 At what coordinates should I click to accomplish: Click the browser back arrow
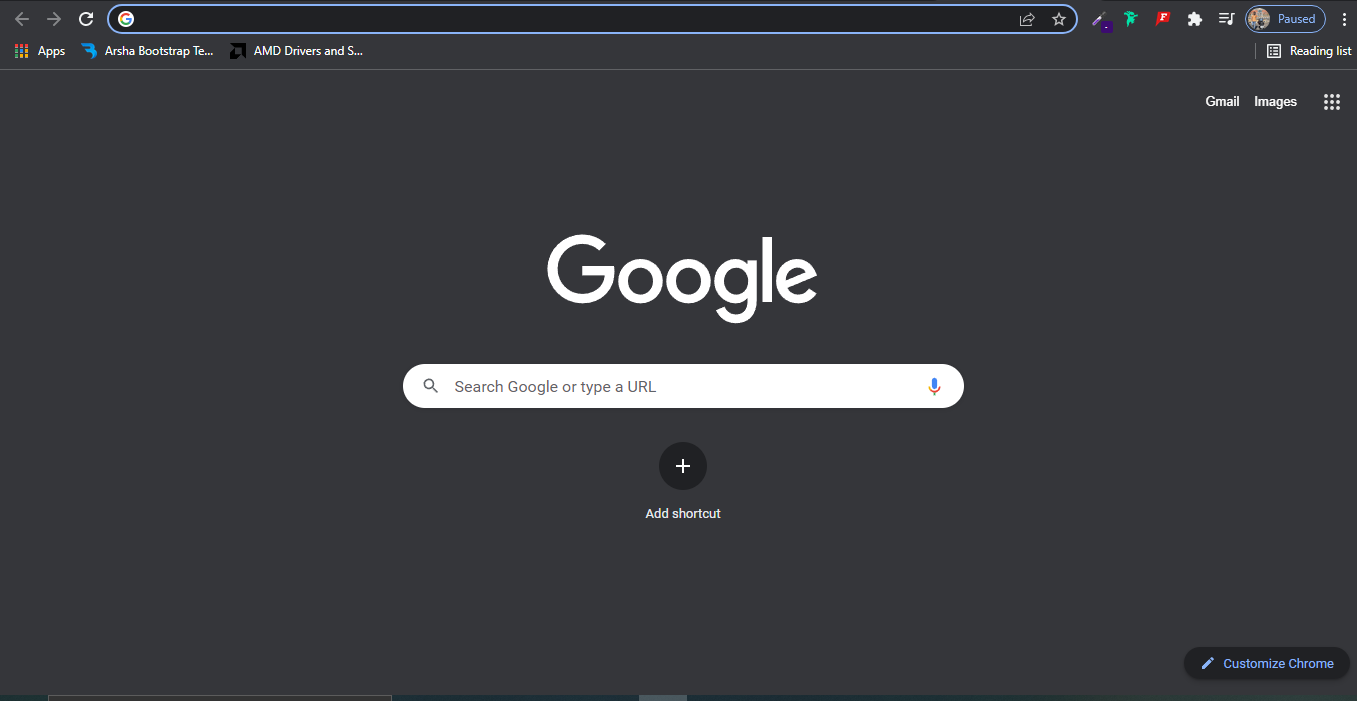(22, 19)
